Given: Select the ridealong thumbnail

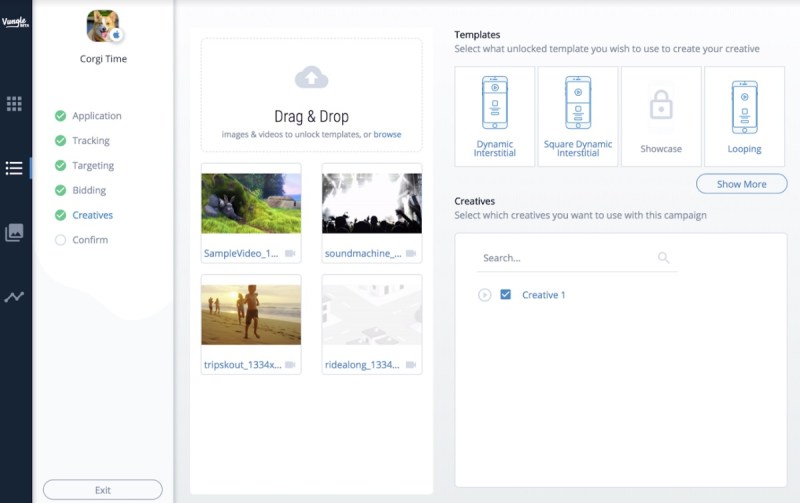Looking at the screenshot, I should point(372,315).
